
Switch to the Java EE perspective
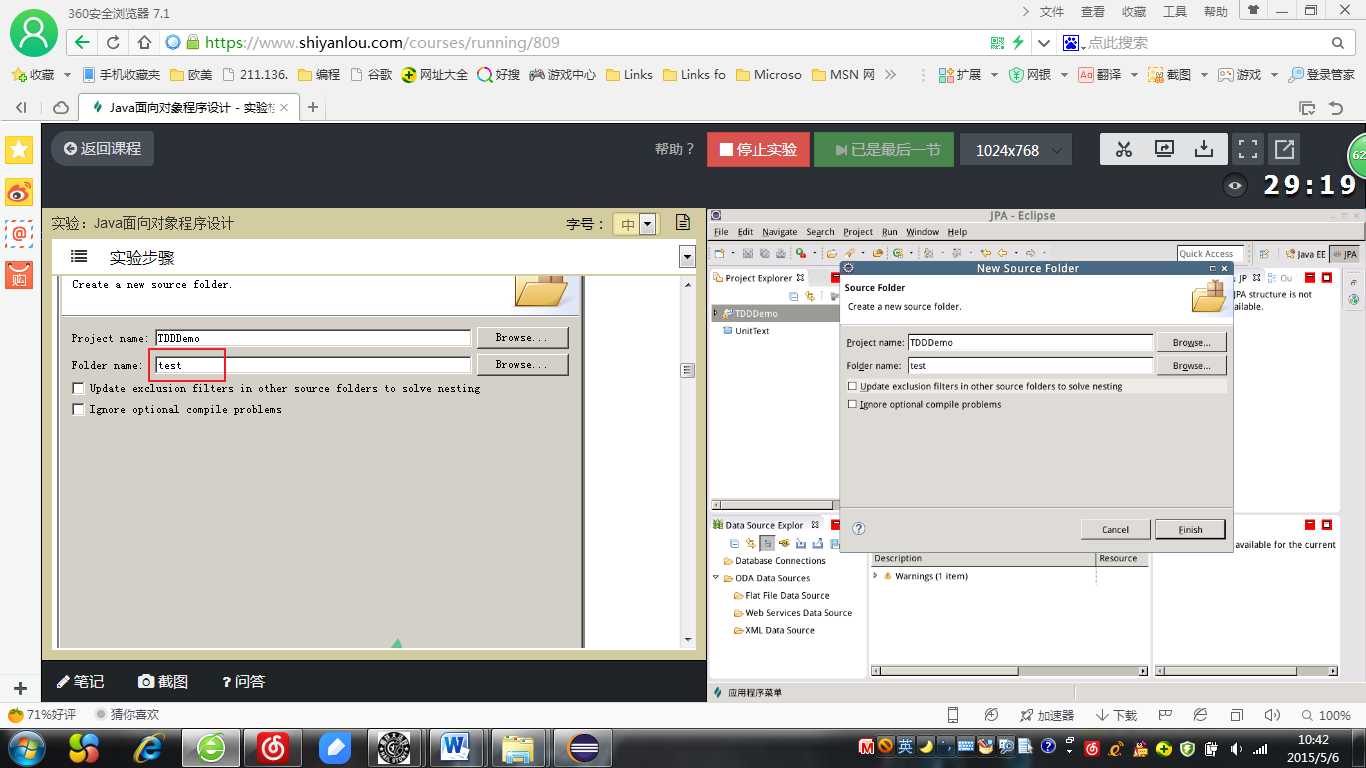click(x=1305, y=254)
